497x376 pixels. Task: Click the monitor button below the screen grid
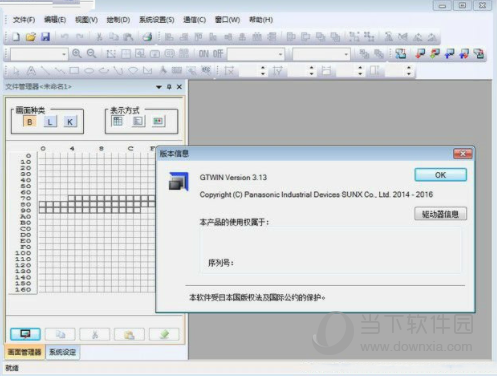(x=25, y=334)
